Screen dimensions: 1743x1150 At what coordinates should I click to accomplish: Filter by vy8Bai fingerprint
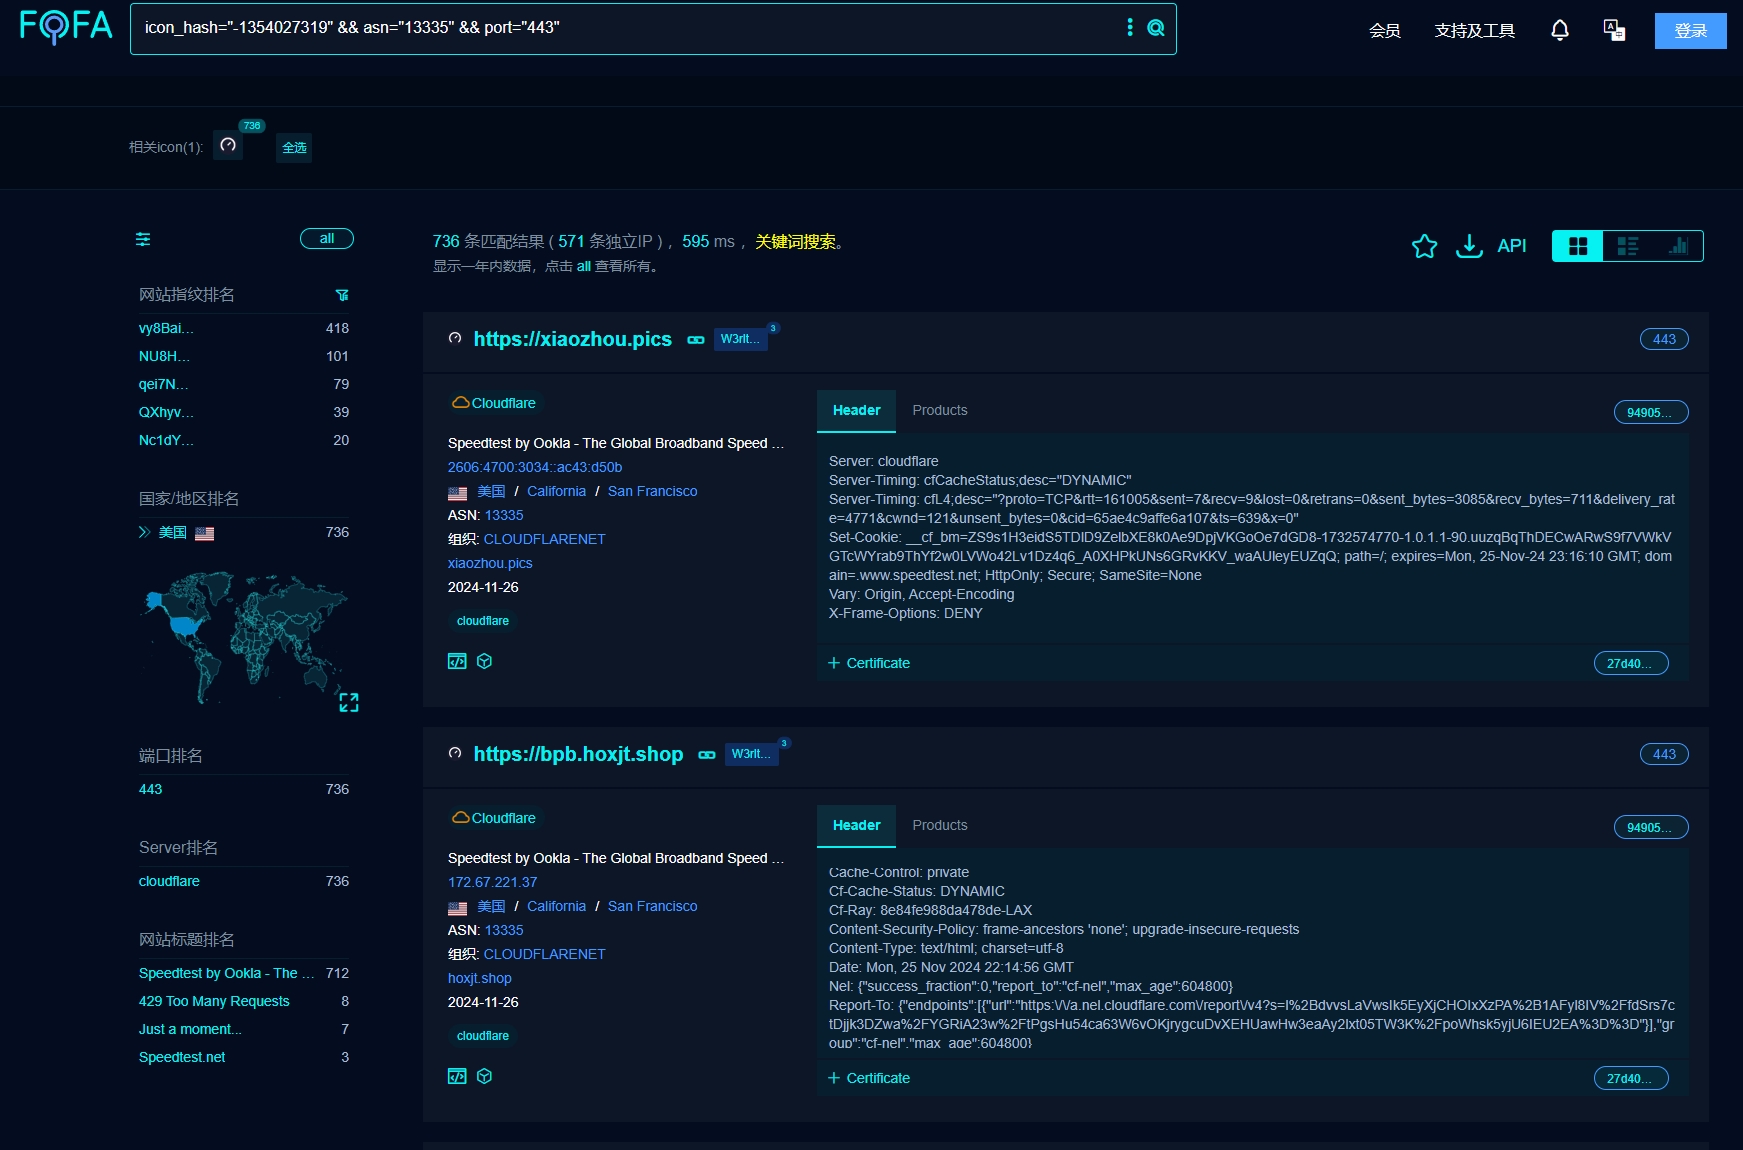166,328
